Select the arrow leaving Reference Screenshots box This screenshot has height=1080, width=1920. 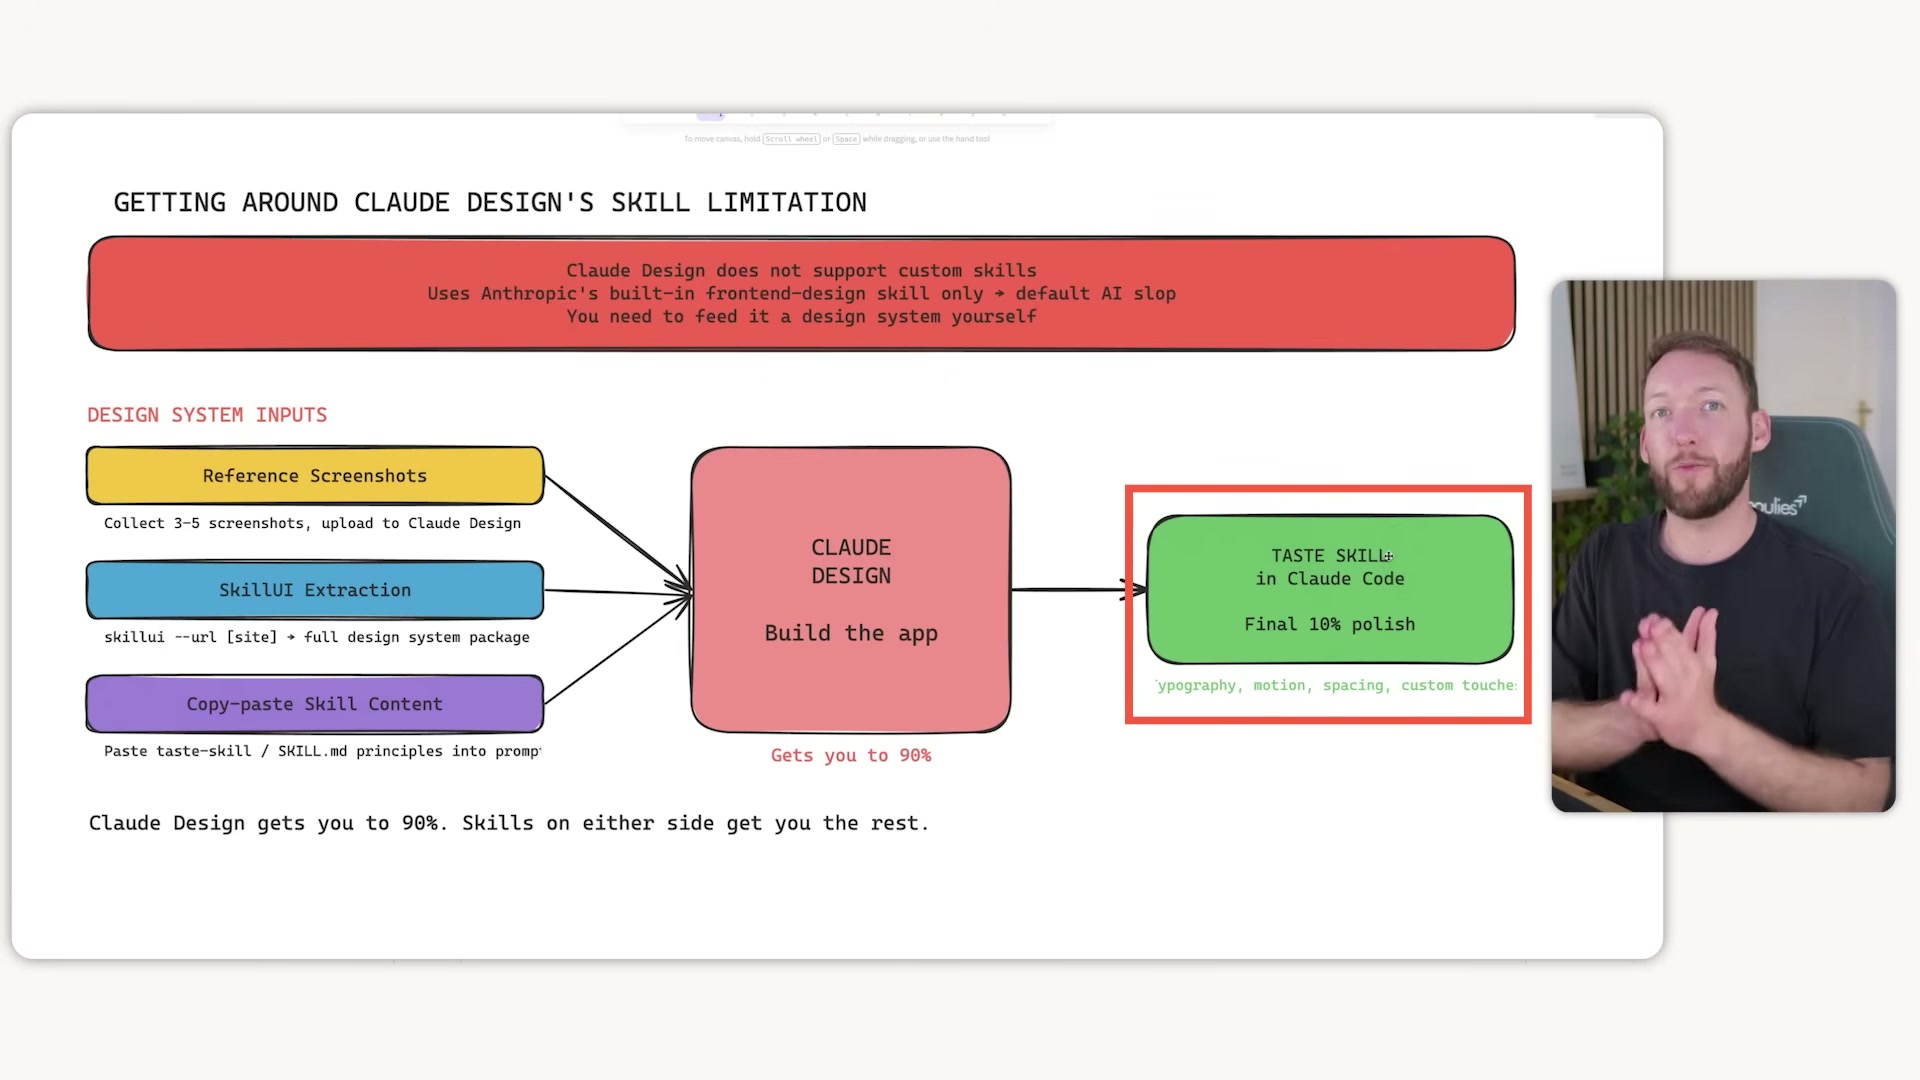coord(618,532)
